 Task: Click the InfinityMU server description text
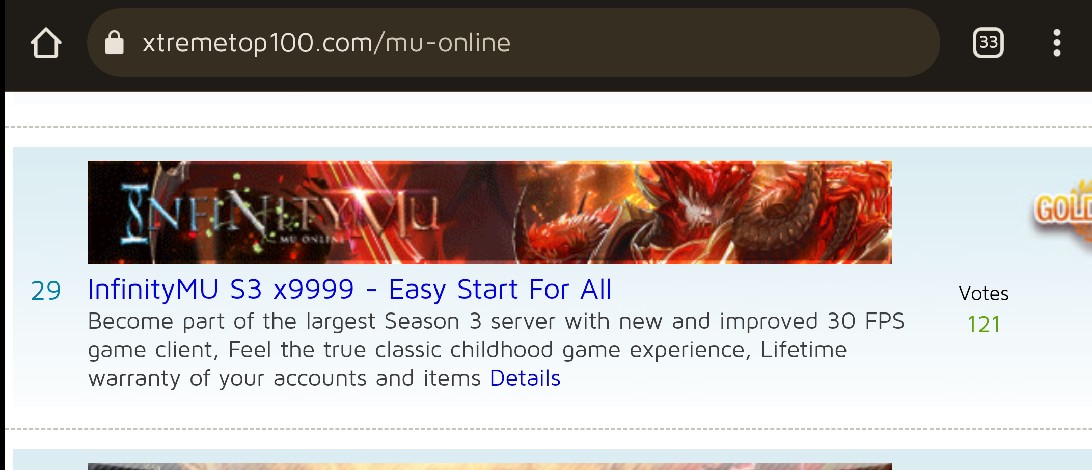tap(496, 350)
